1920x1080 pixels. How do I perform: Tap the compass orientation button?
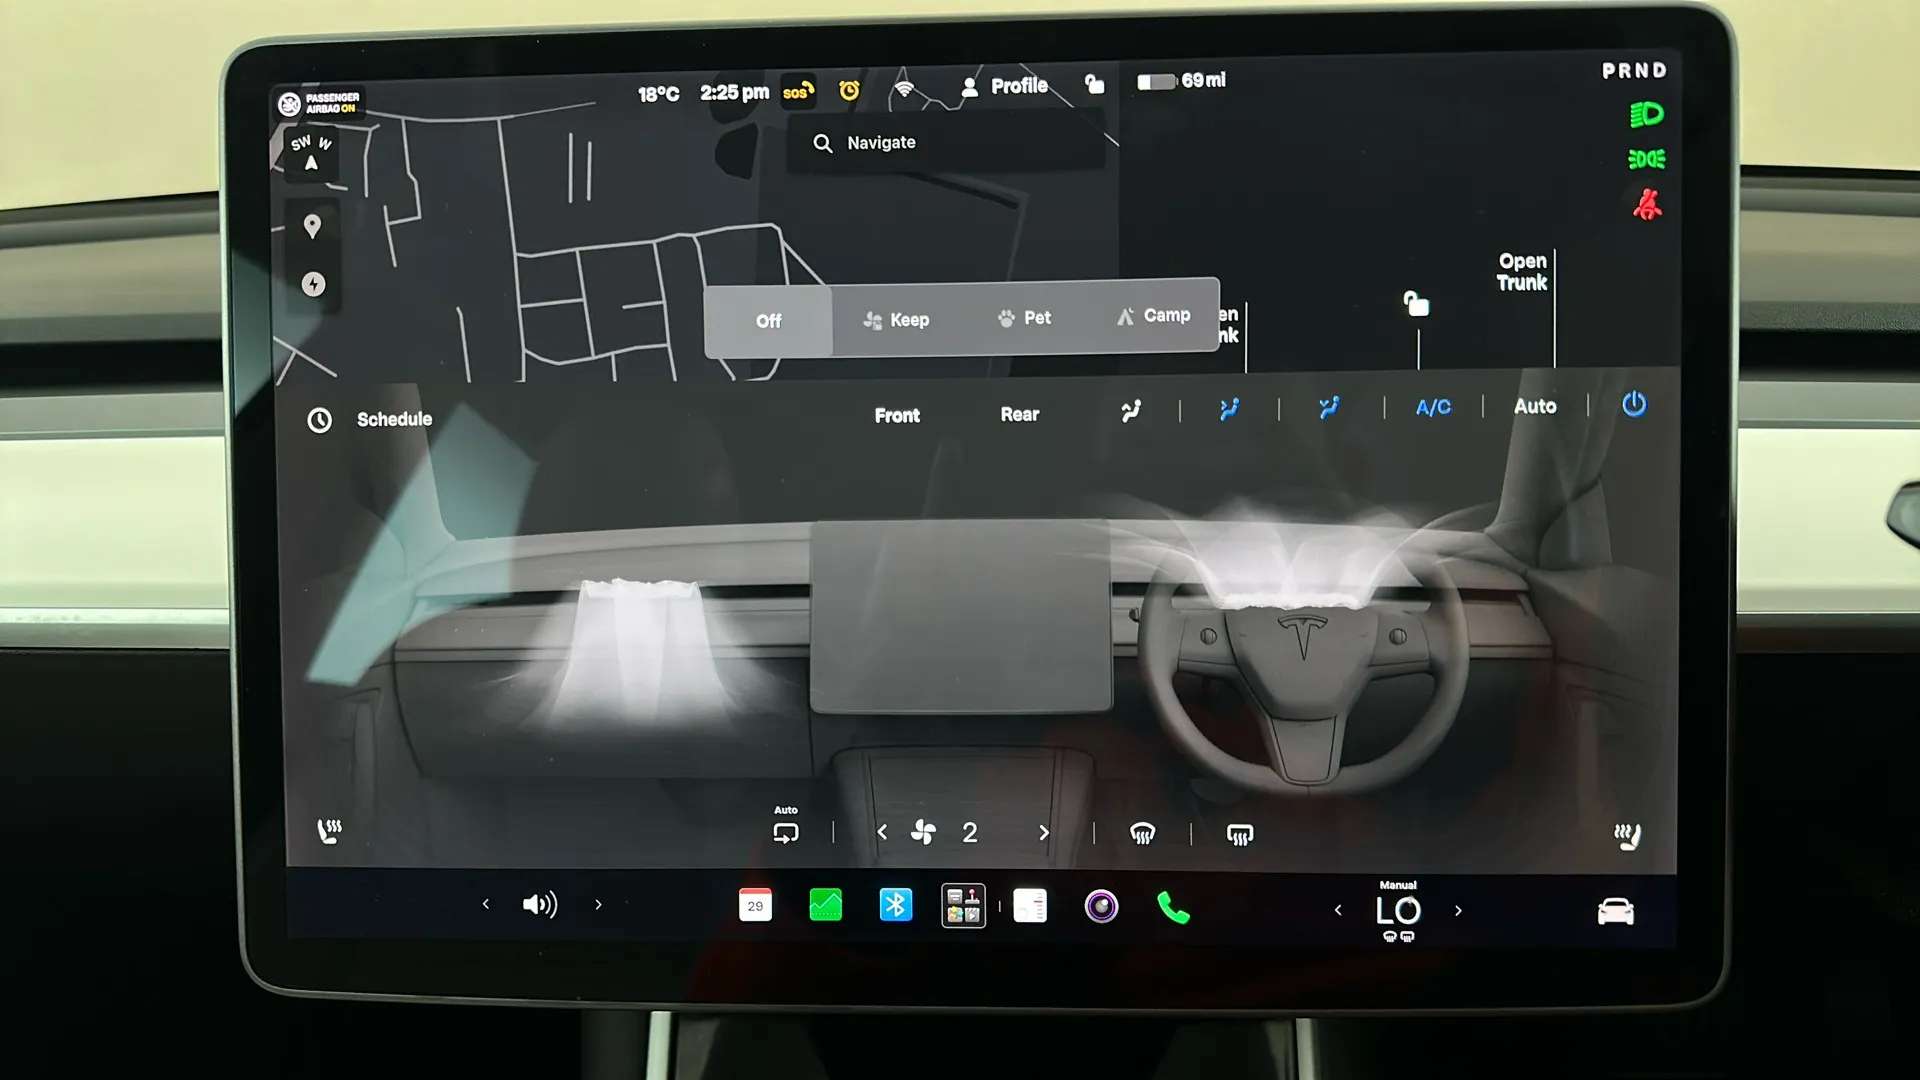coord(311,152)
